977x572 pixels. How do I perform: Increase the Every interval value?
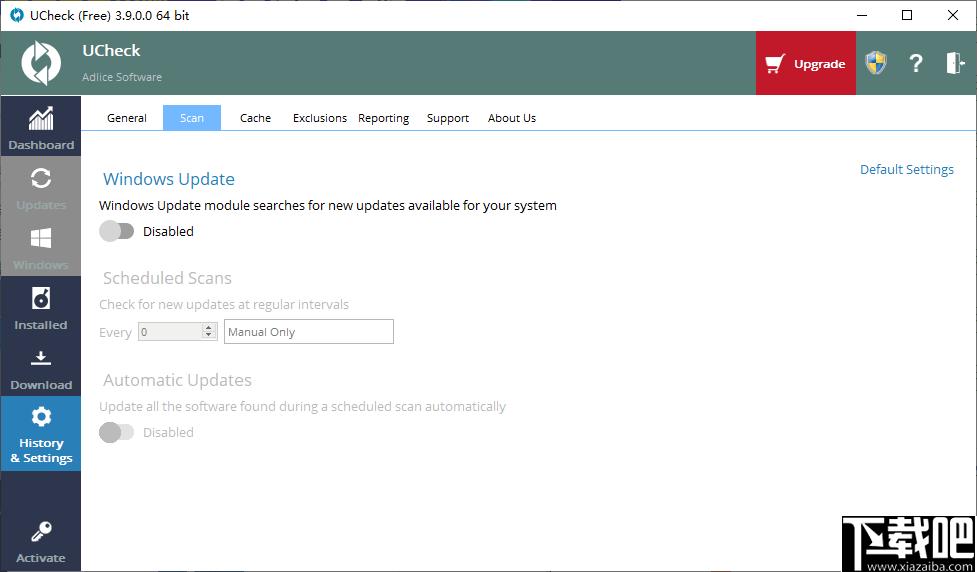[x=209, y=327]
